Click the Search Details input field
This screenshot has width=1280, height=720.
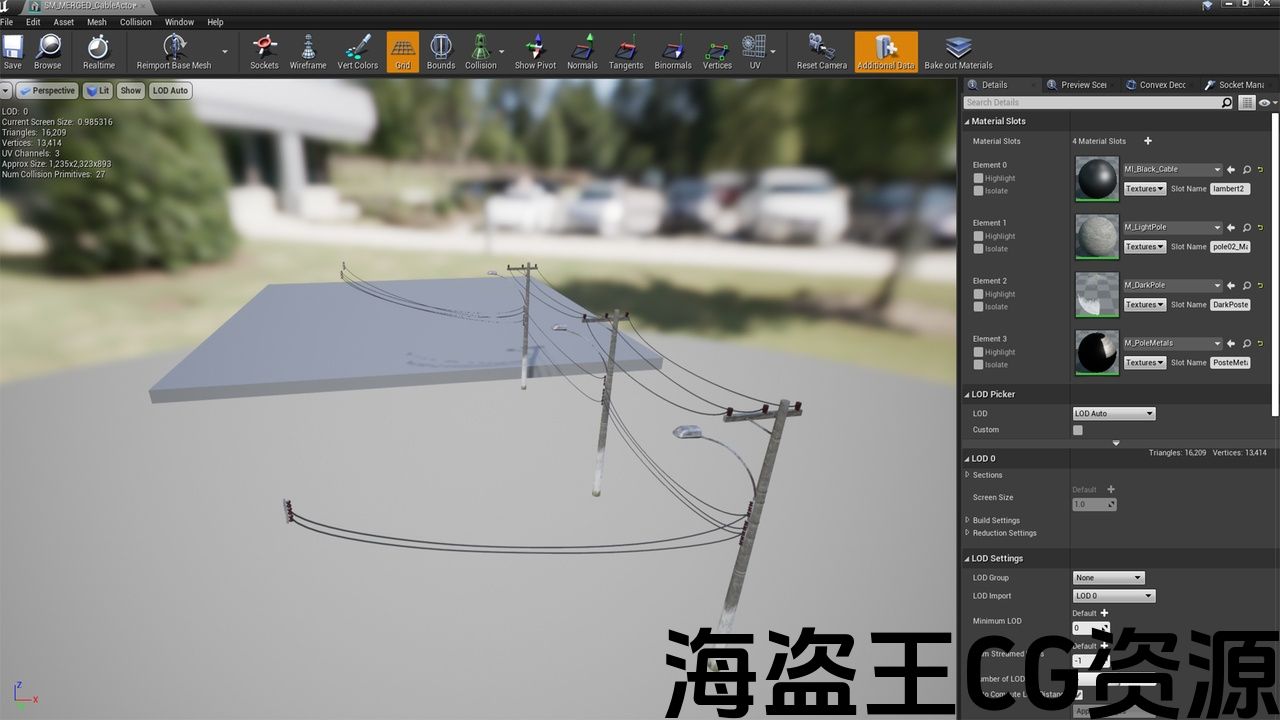(x=1092, y=103)
